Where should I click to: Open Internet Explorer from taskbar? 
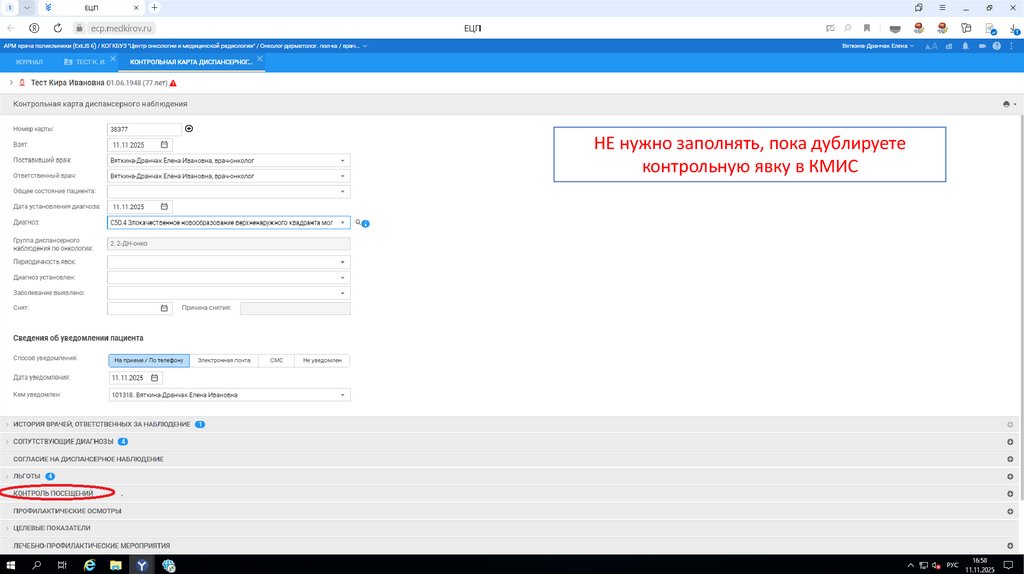(x=89, y=566)
